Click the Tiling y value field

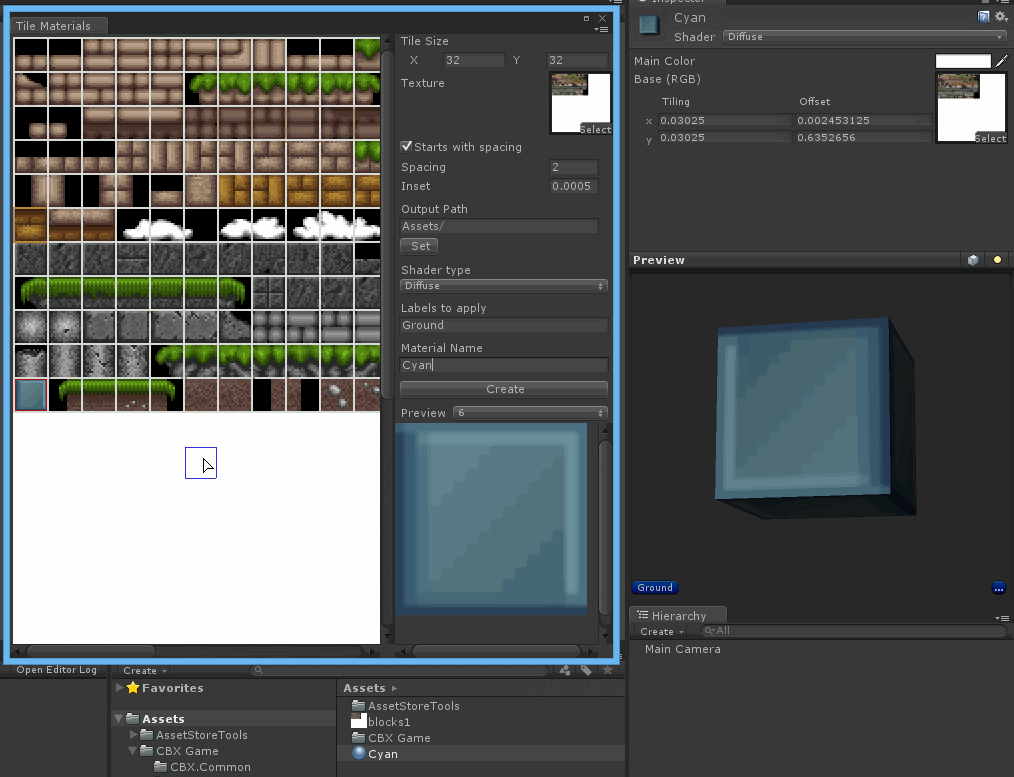(724, 138)
